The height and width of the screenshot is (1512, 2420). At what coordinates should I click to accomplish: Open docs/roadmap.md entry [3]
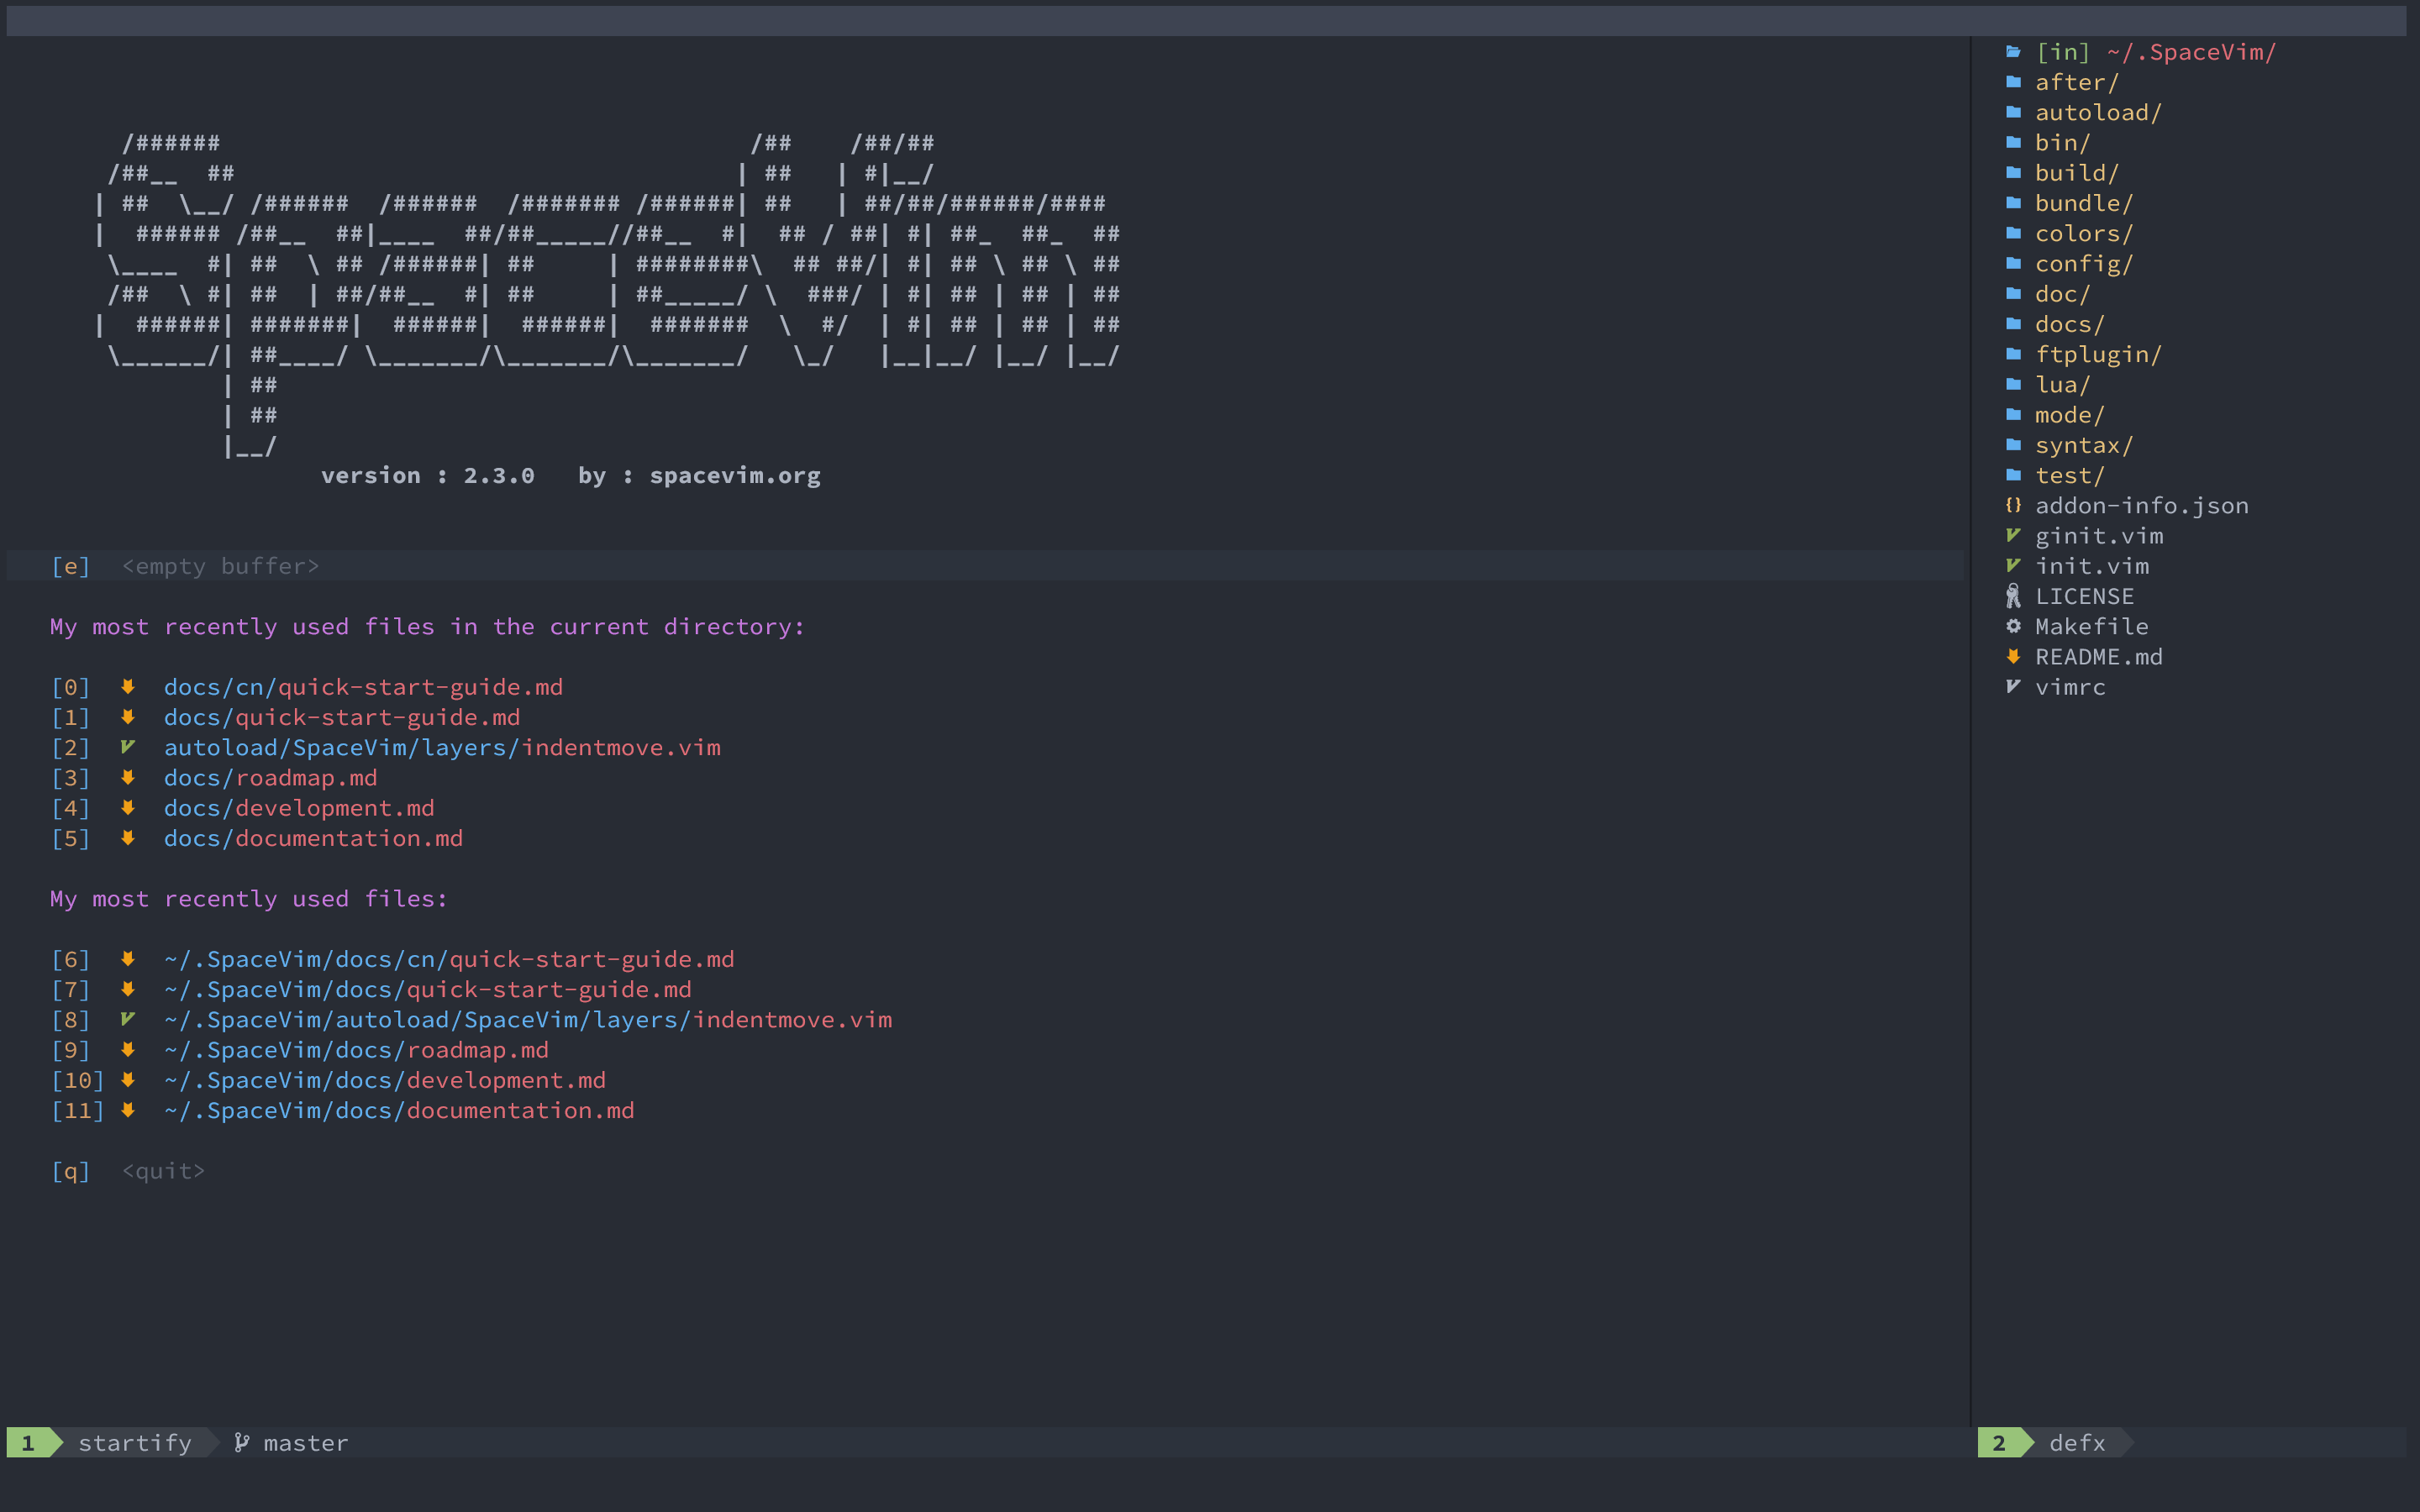tap(271, 778)
